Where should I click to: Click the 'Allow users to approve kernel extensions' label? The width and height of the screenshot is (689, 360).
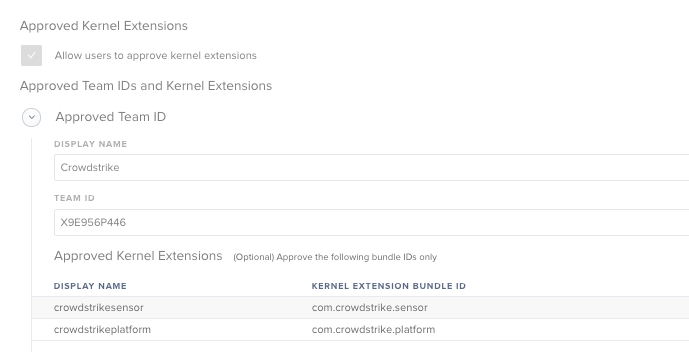click(156, 56)
